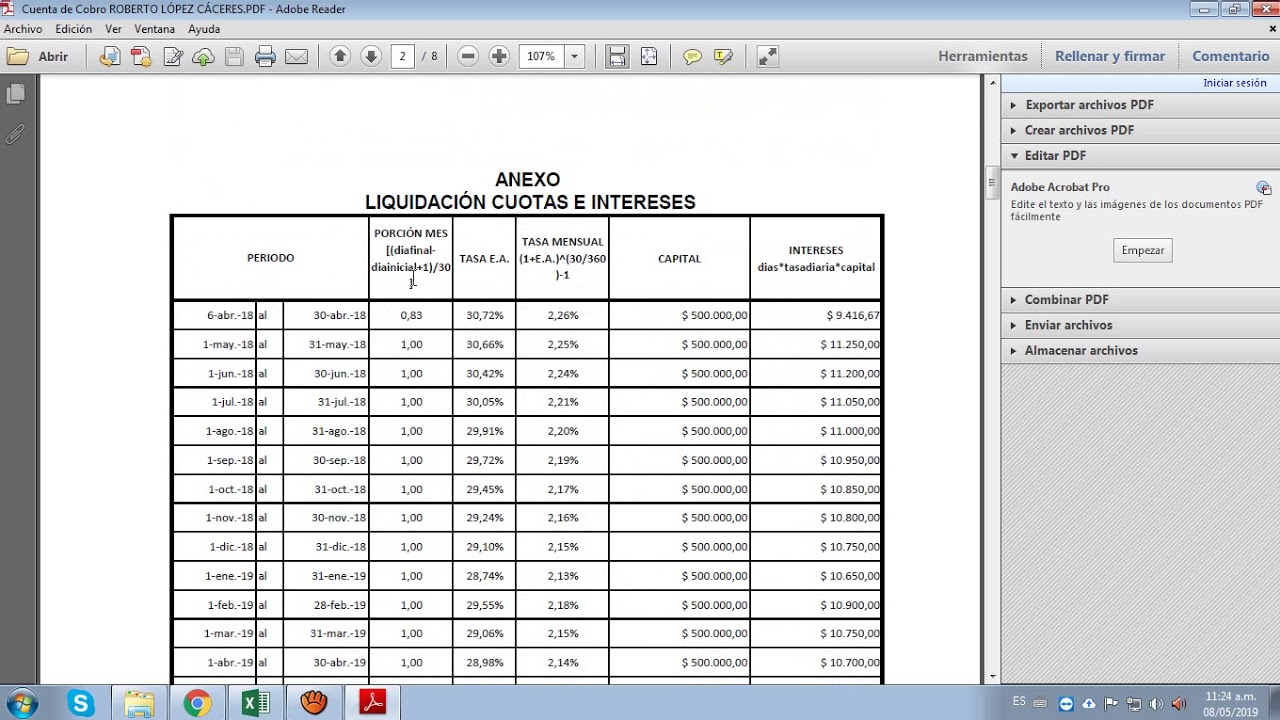Open the Ver menu
The width and height of the screenshot is (1280, 720).
click(x=113, y=29)
